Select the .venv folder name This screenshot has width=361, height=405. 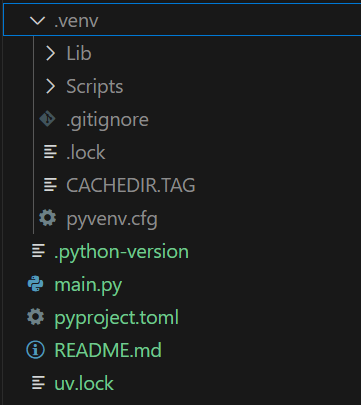(76, 21)
